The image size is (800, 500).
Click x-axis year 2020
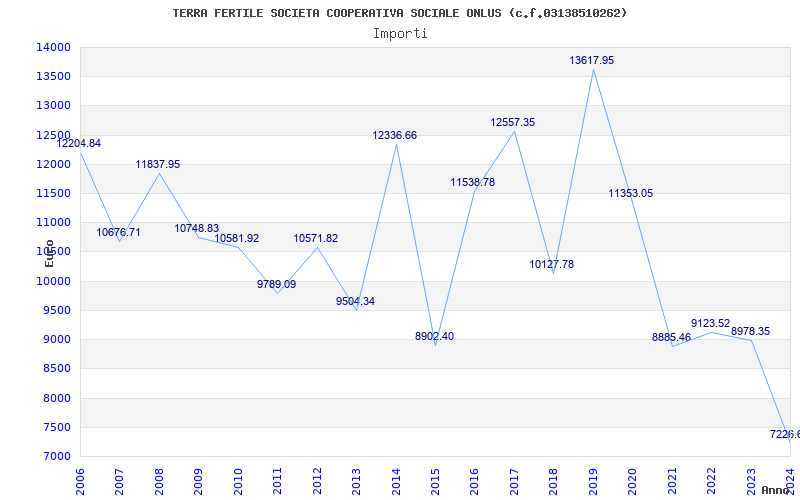(x=633, y=481)
